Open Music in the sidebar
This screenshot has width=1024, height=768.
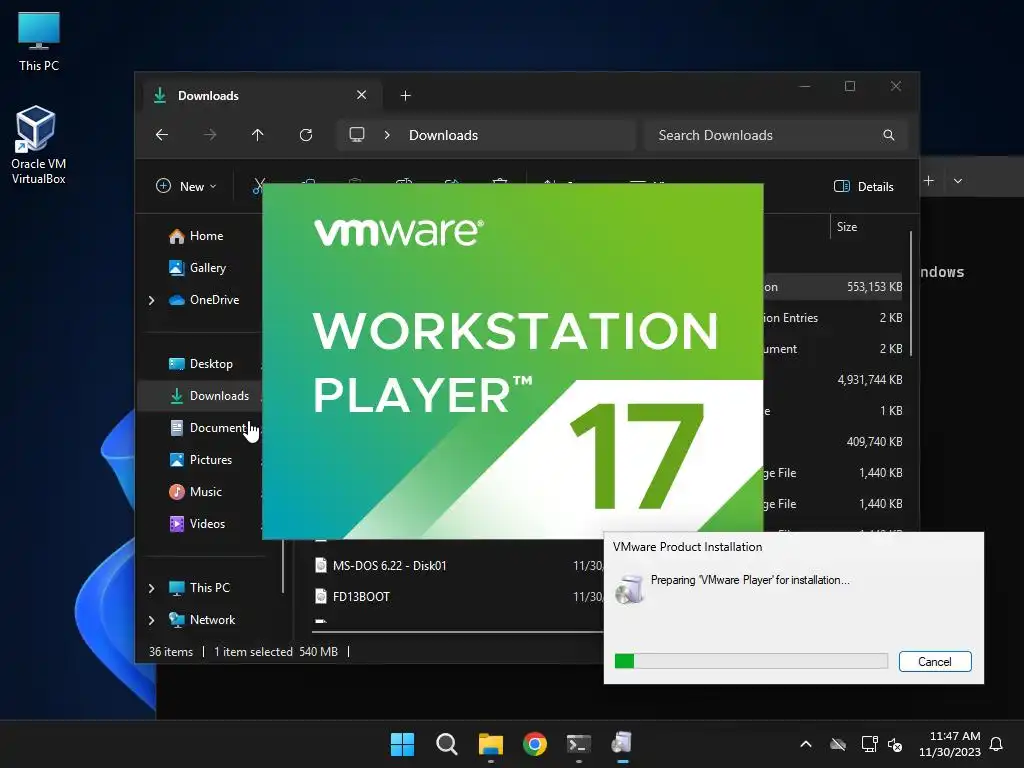[195, 492]
